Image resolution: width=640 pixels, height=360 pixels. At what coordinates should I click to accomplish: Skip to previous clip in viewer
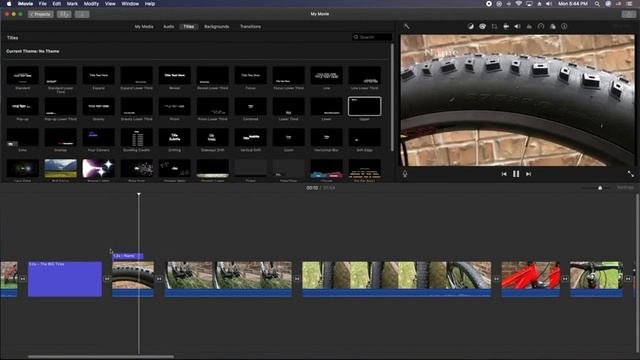tap(504, 174)
